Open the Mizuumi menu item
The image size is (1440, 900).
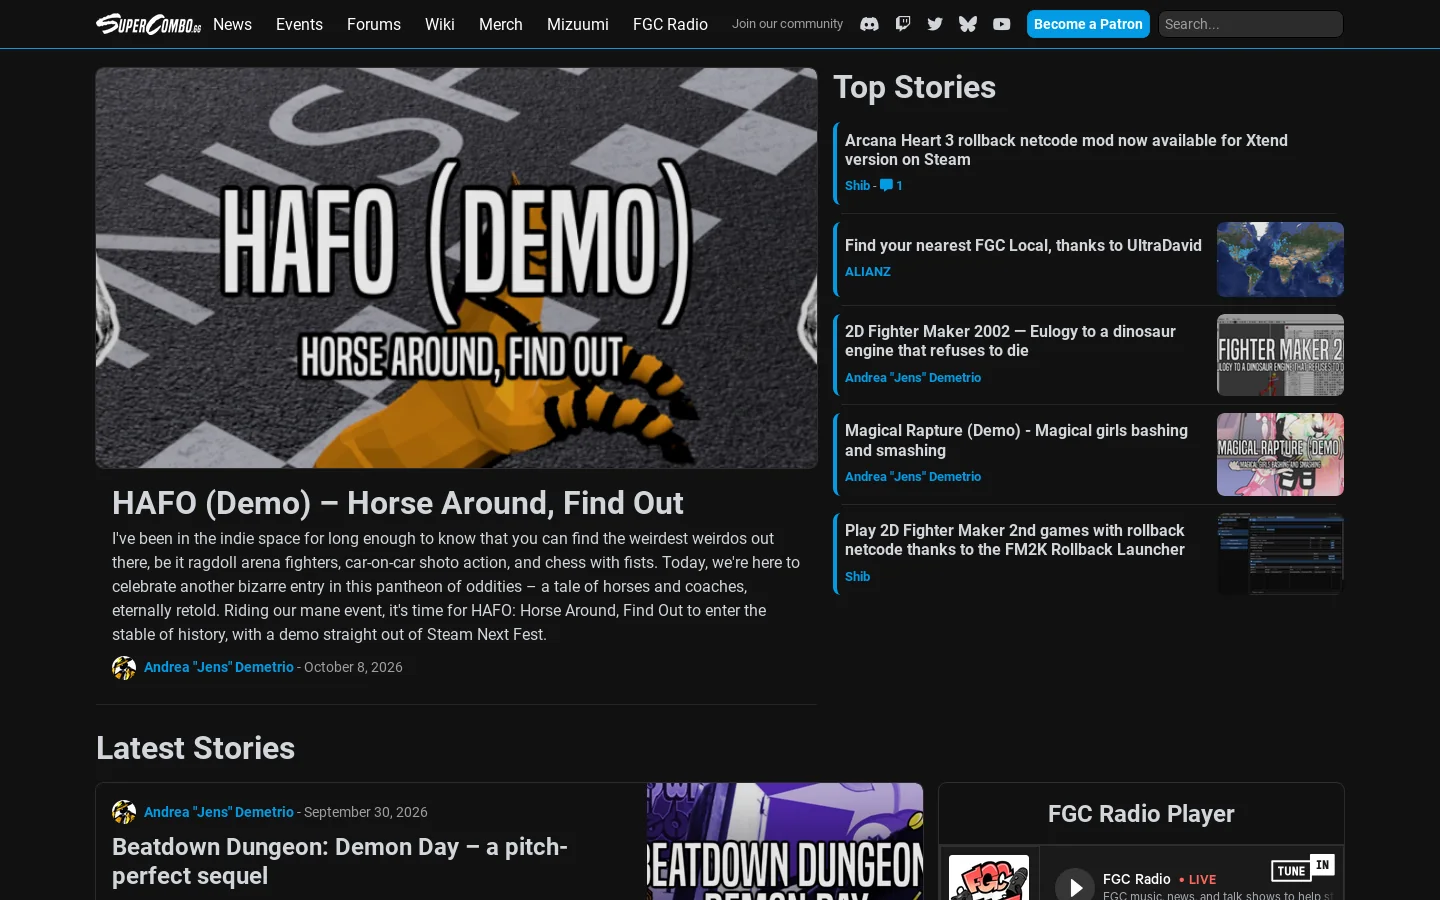[x=578, y=24]
